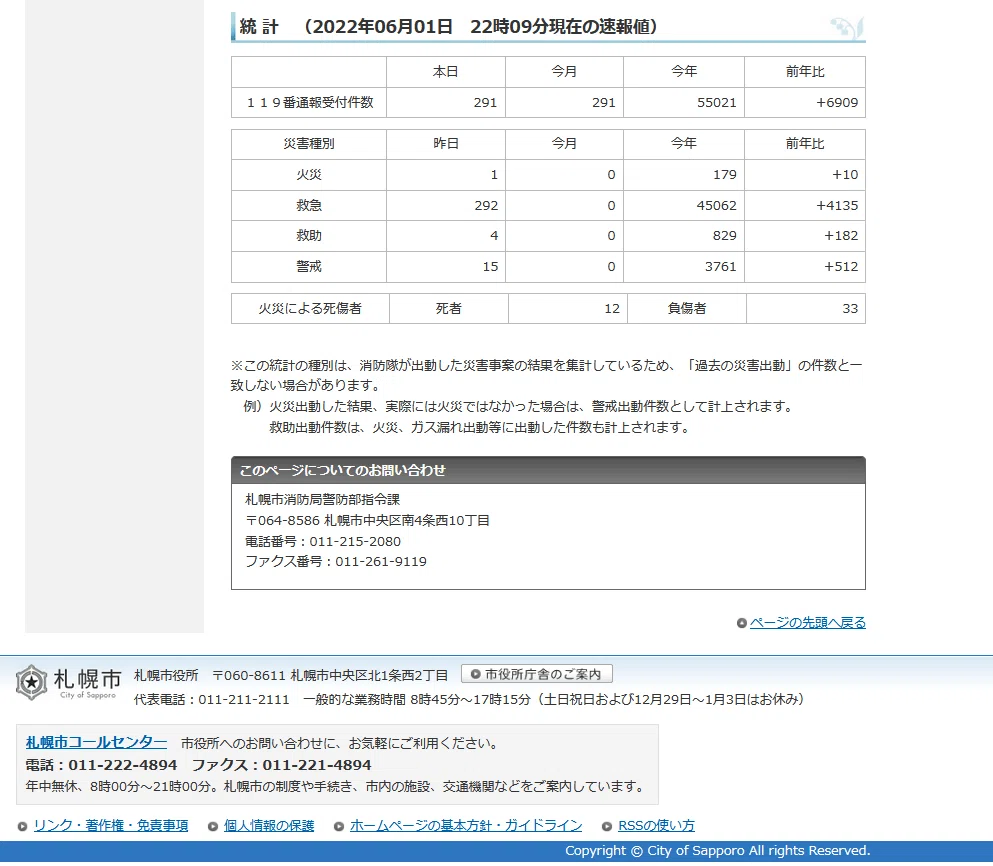
Task: Click the 〒064-8586 address line
Action: point(367,521)
